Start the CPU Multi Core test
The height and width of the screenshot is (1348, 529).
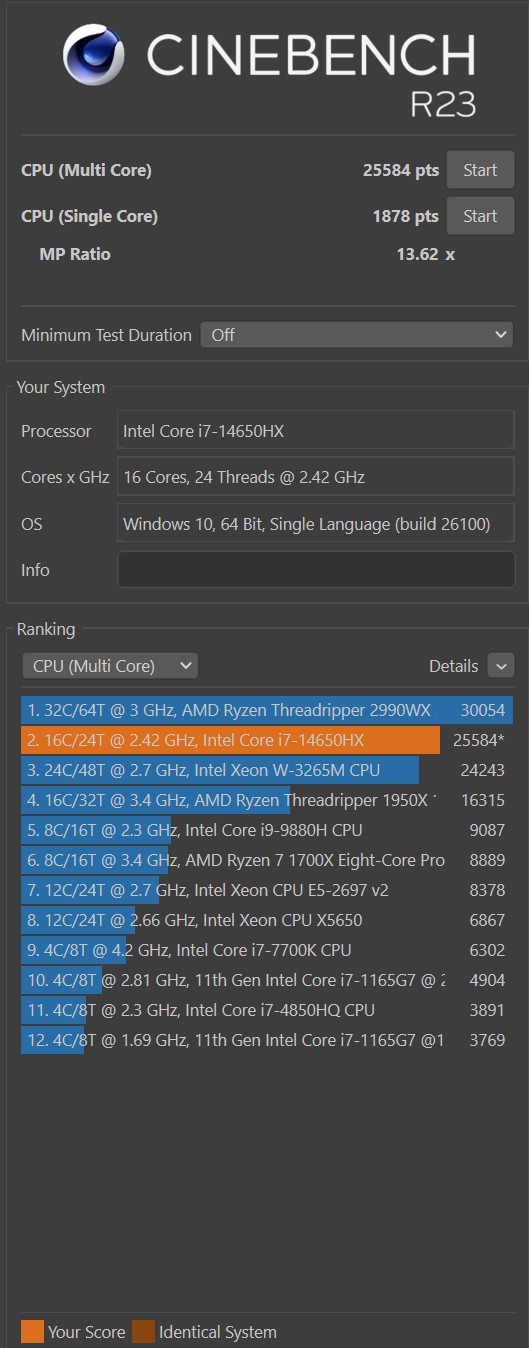[x=480, y=170]
